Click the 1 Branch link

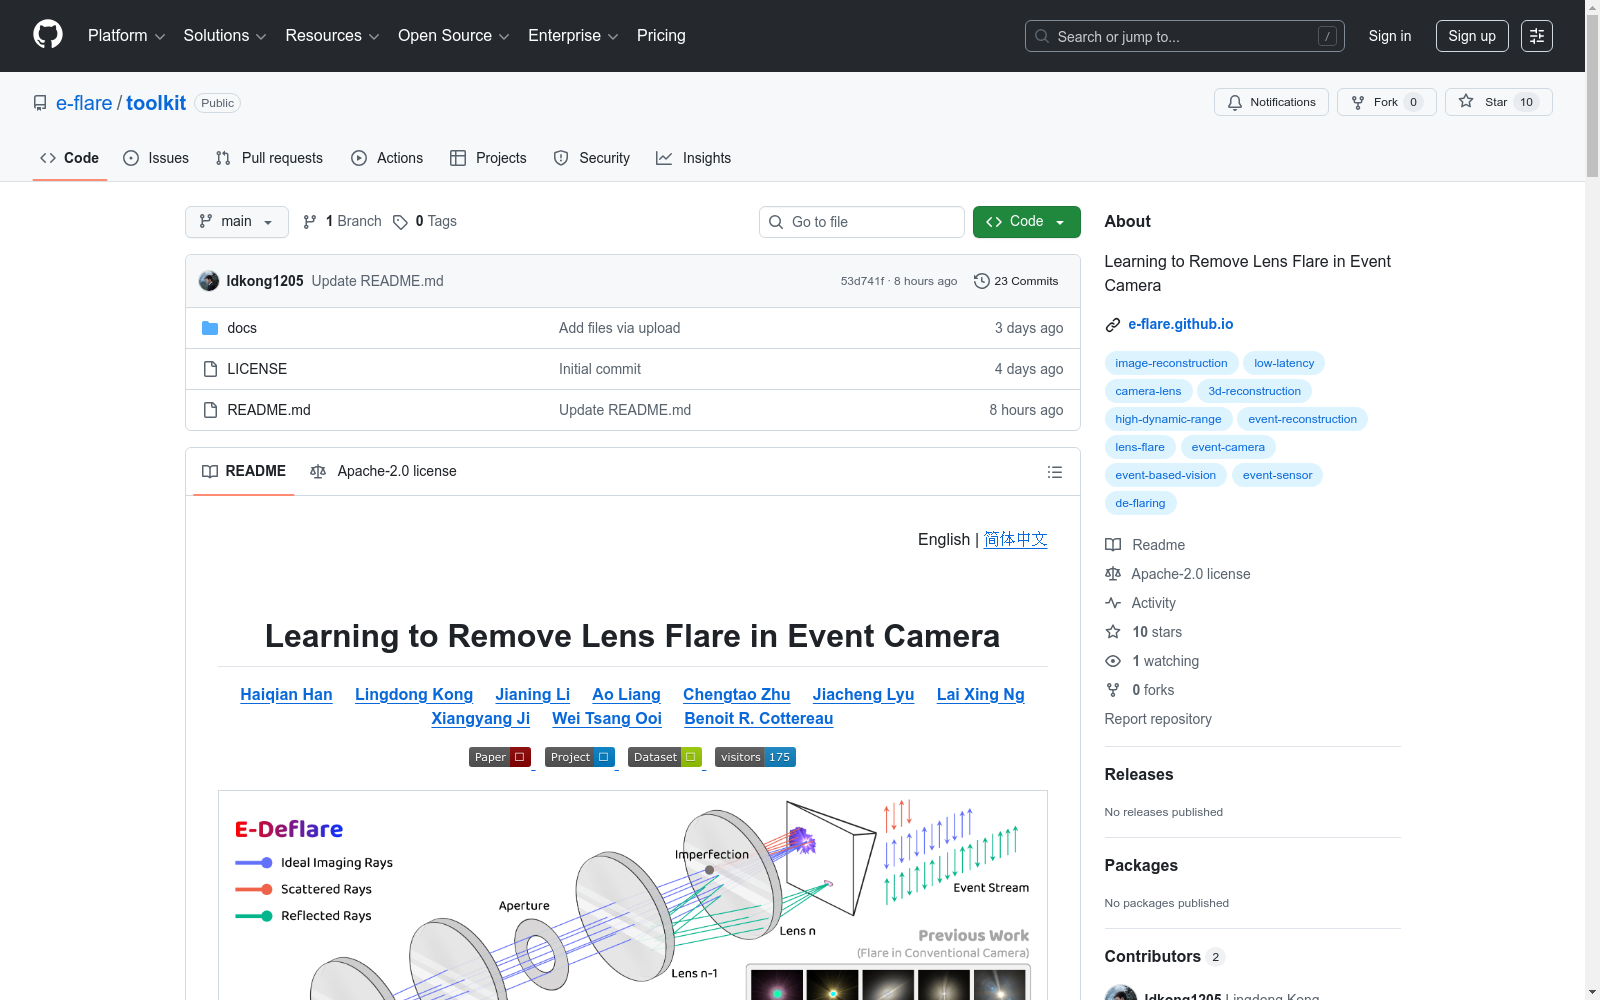(x=342, y=221)
